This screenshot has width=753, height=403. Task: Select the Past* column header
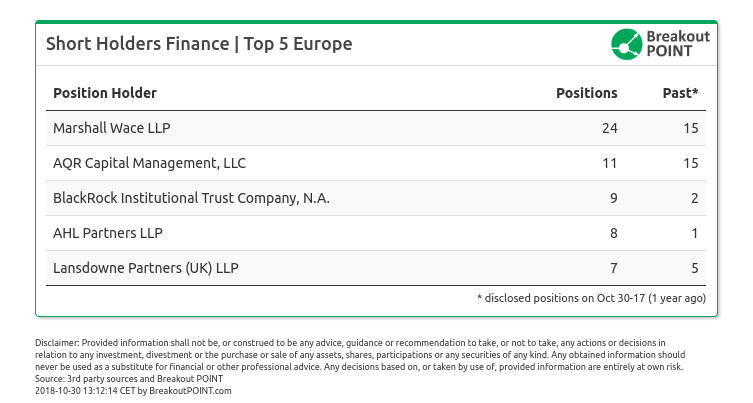click(x=680, y=93)
